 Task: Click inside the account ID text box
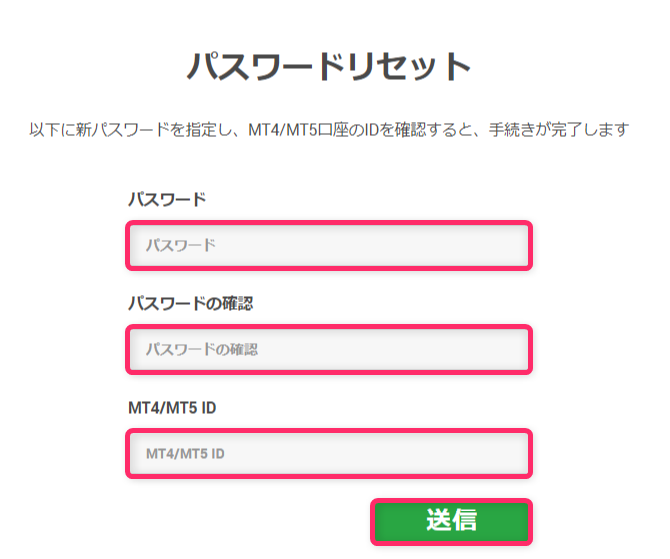coord(329,453)
